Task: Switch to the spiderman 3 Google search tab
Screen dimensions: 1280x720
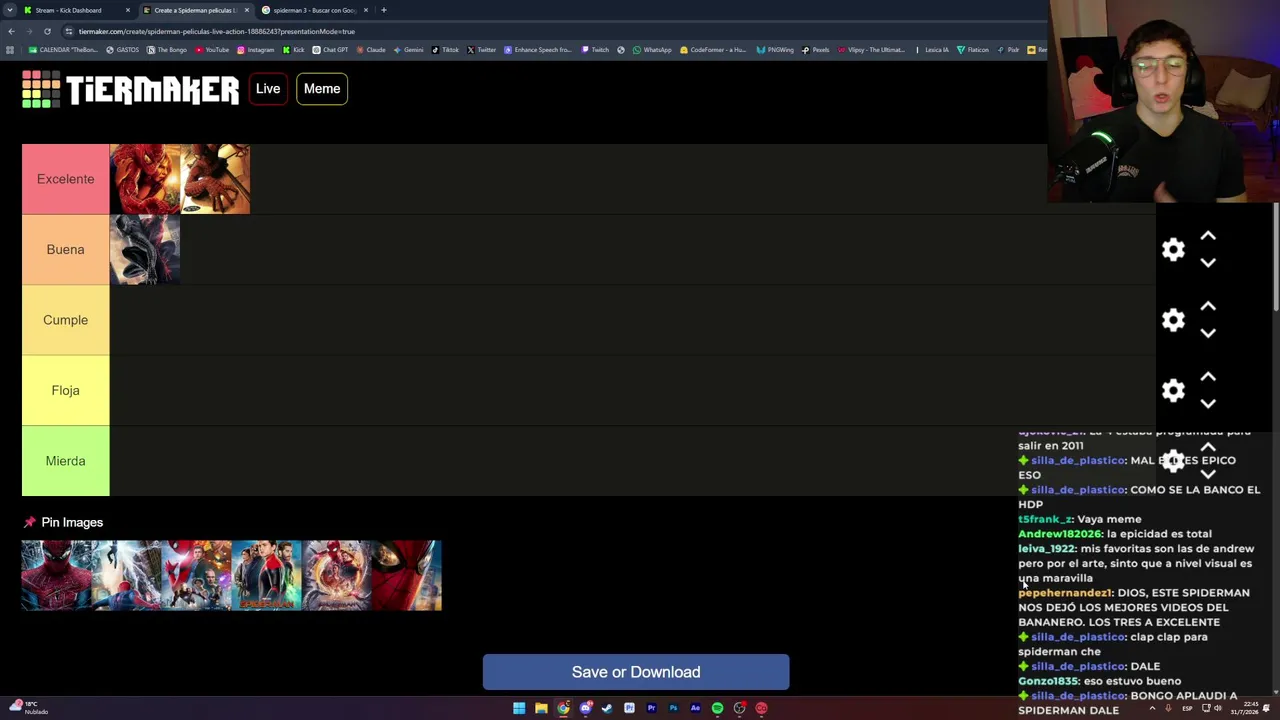Action: click(x=314, y=10)
